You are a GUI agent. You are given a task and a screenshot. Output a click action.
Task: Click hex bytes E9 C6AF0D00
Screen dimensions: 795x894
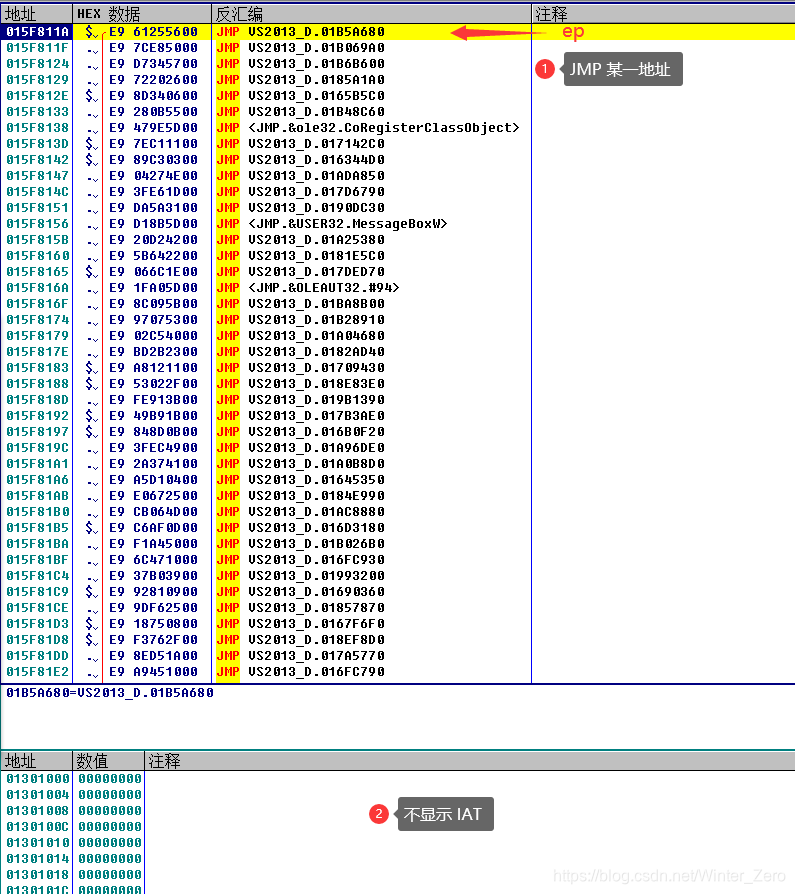pyautogui.click(x=153, y=527)
